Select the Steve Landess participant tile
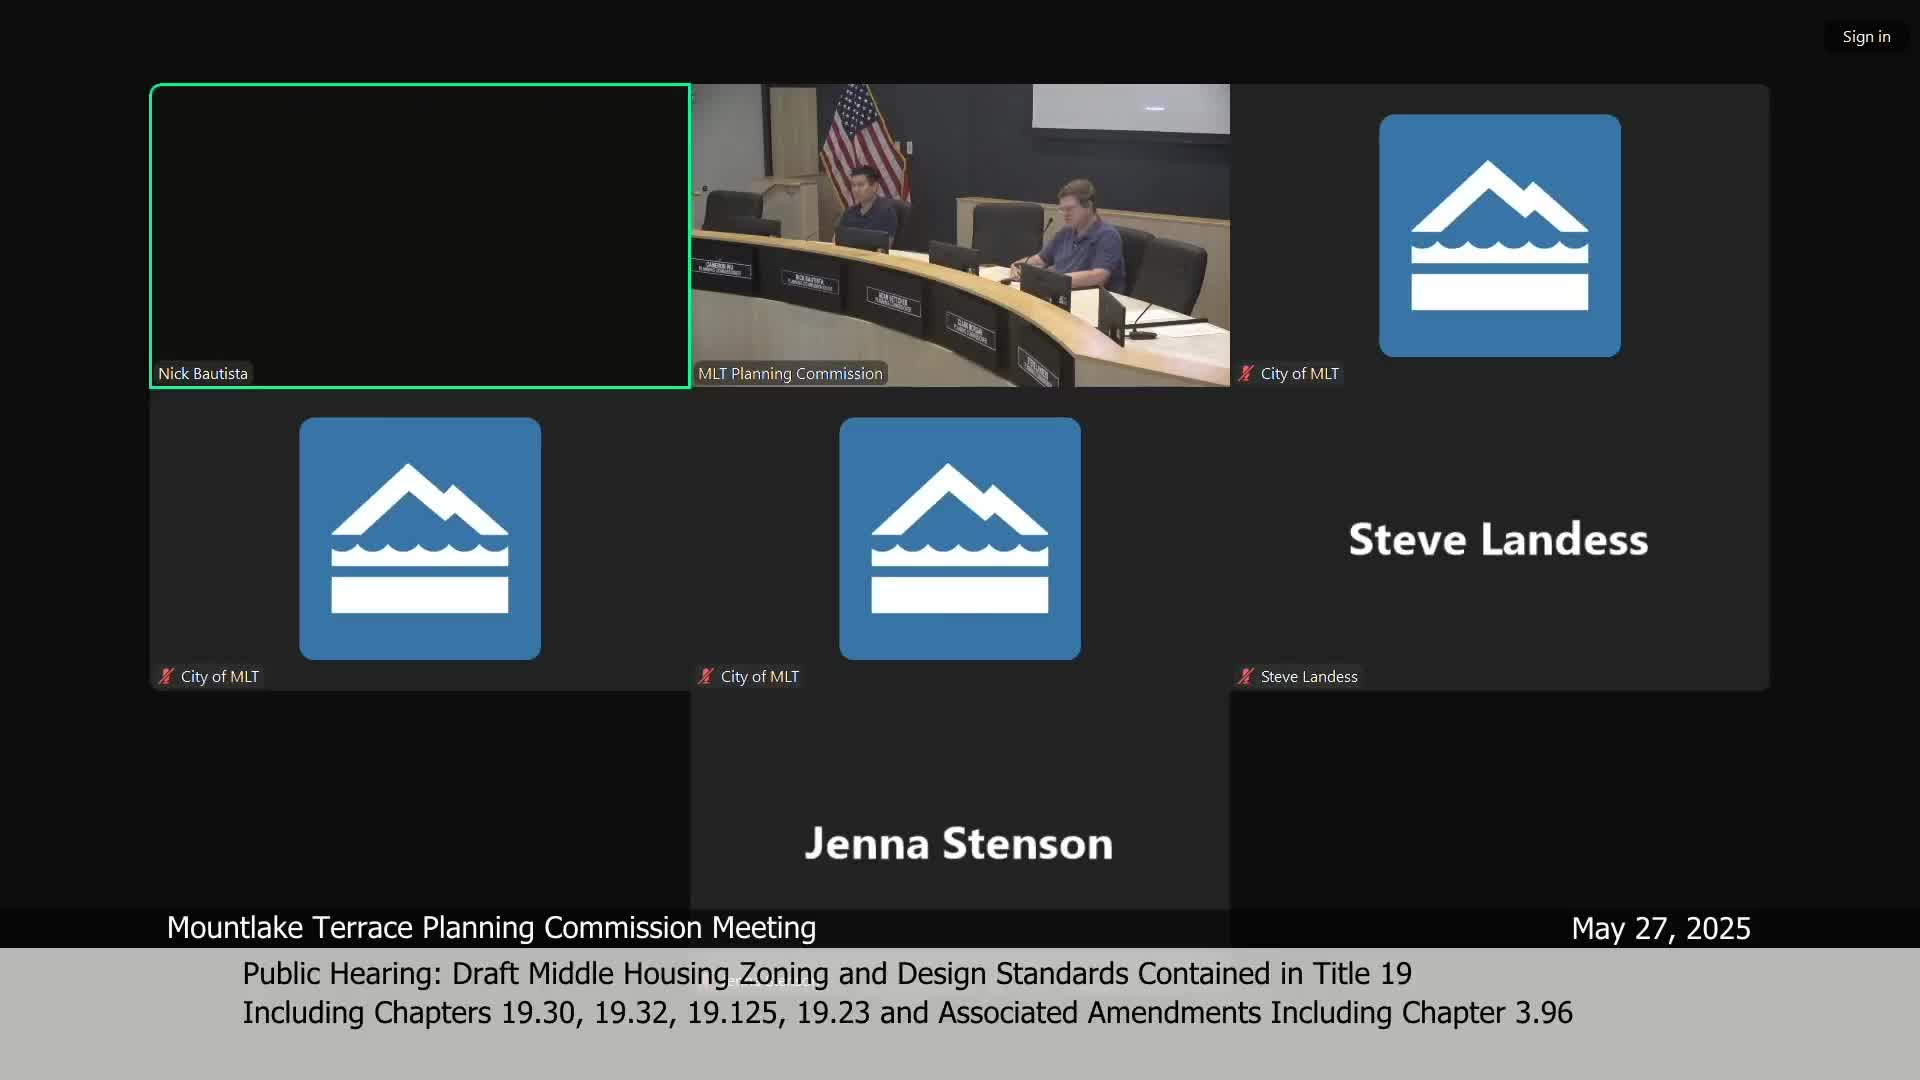This screenshot has width=1920, height=1080. [1498, 540]
